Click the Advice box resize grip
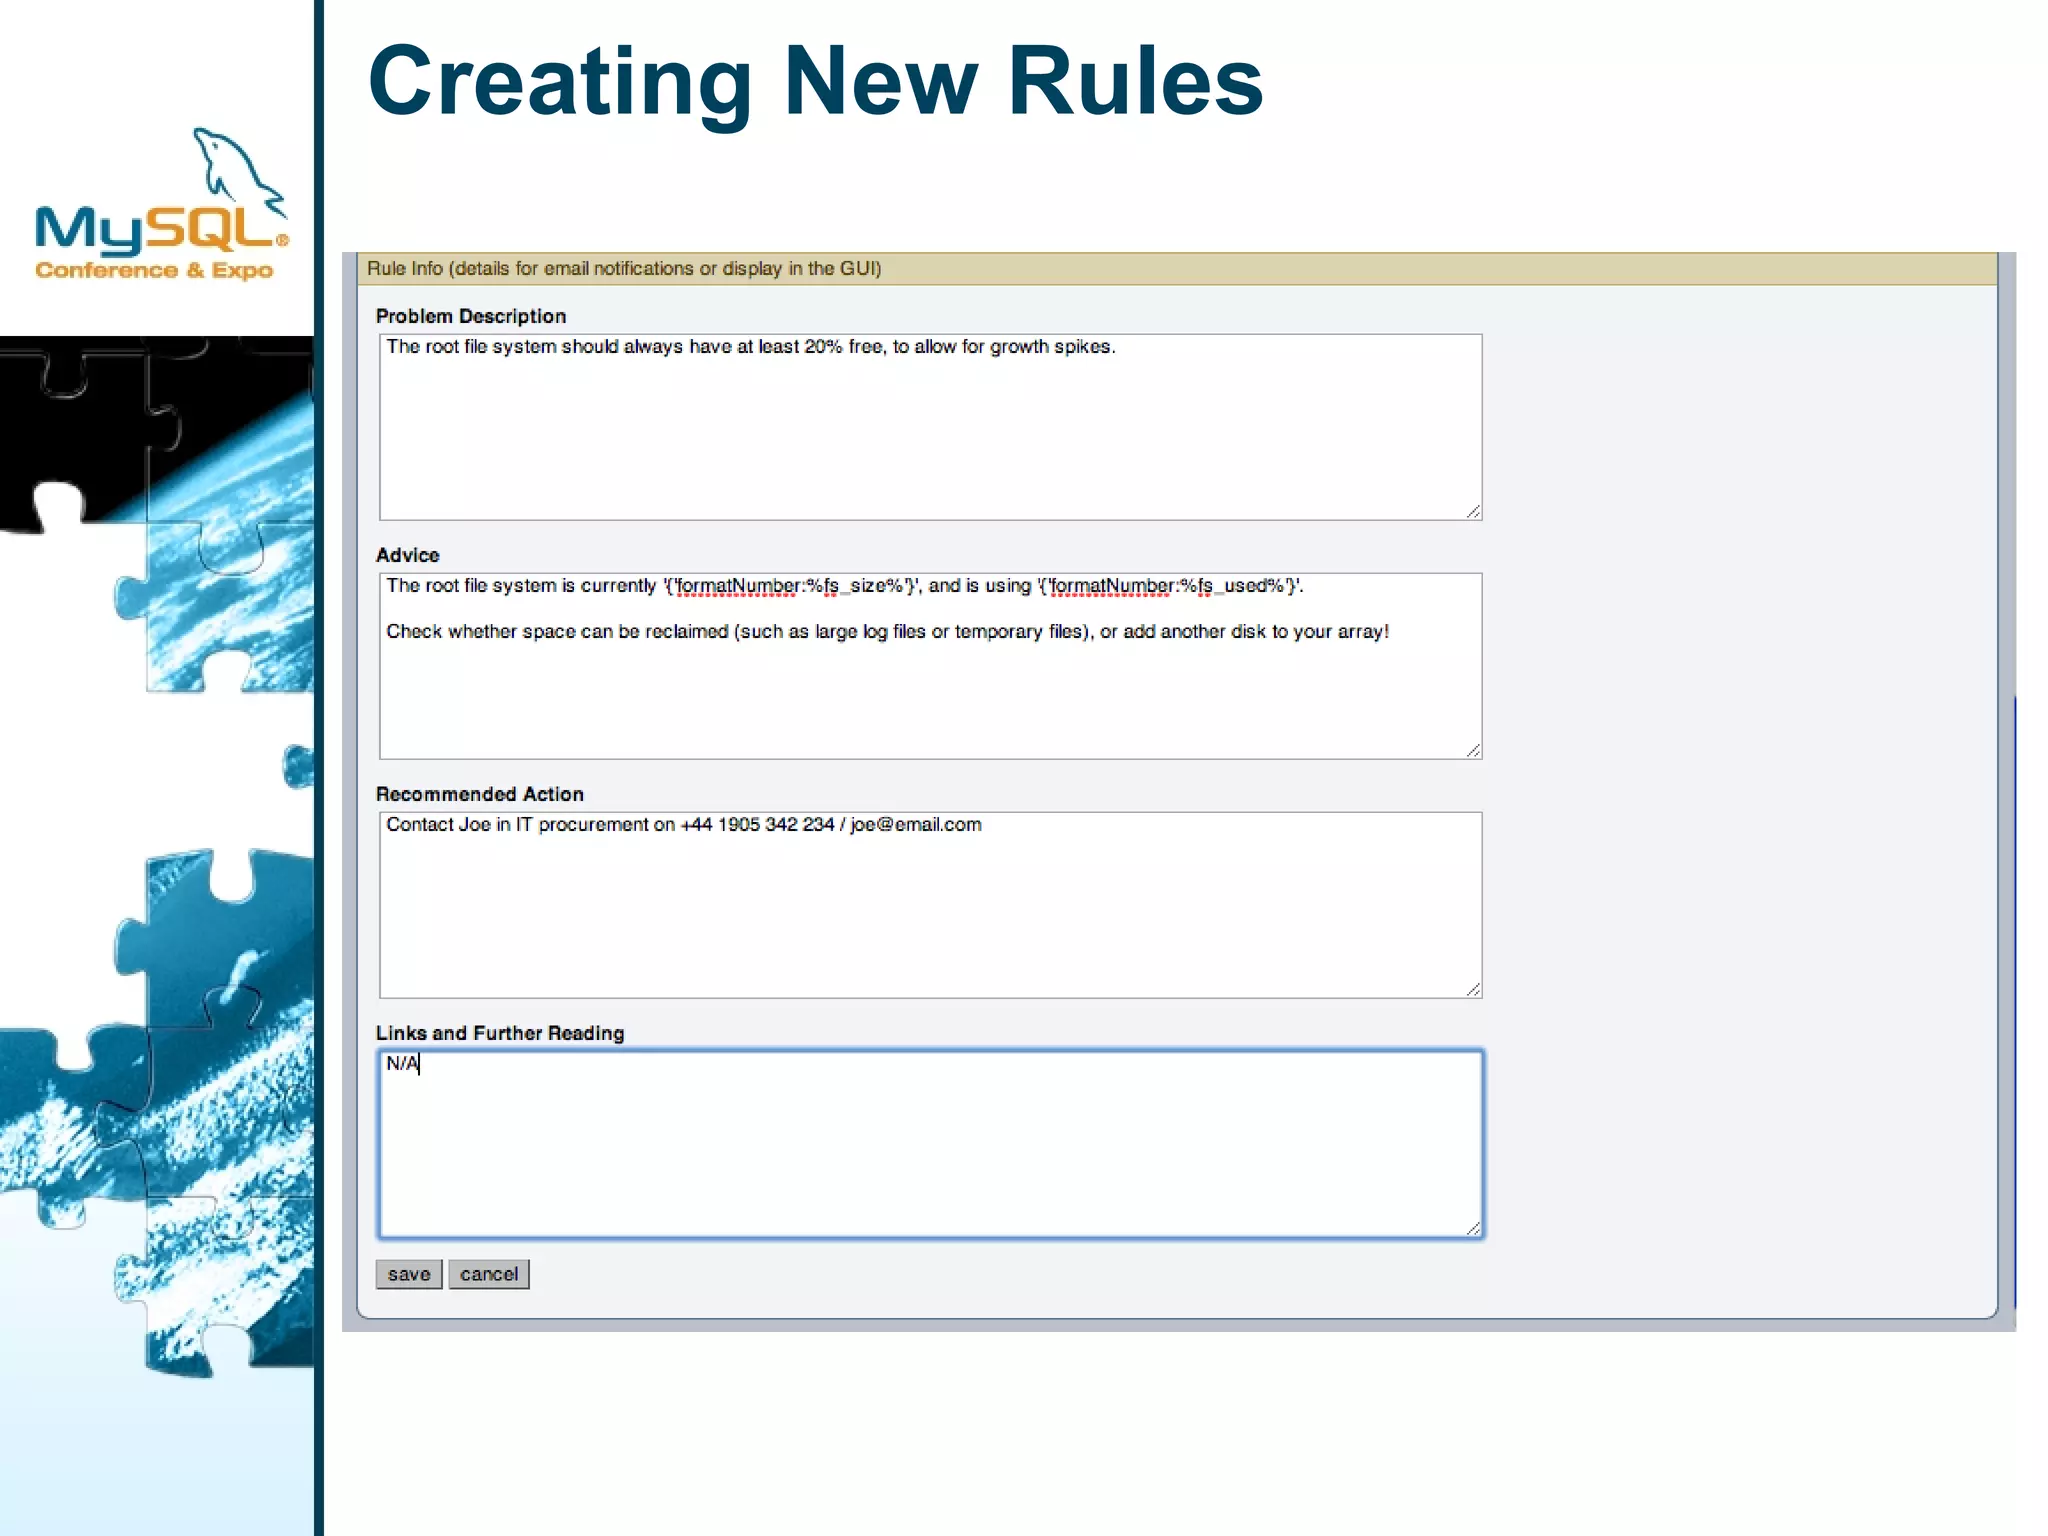 click(1473, 750)
